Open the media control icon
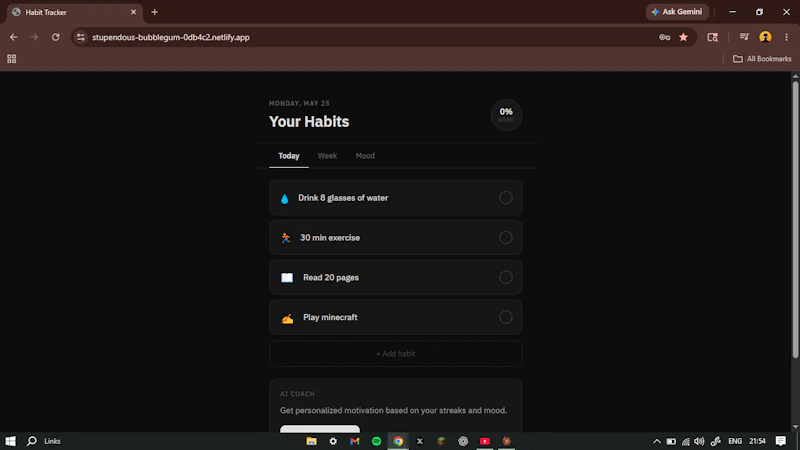The image size is (800, 450). pos(744,37)
